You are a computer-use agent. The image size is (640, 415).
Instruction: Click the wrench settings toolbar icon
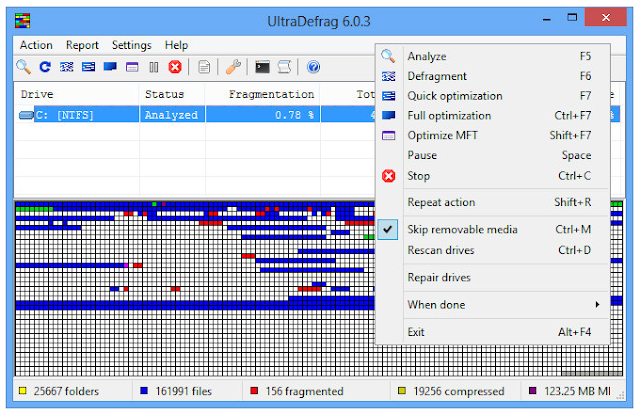[x=233, y=67]
